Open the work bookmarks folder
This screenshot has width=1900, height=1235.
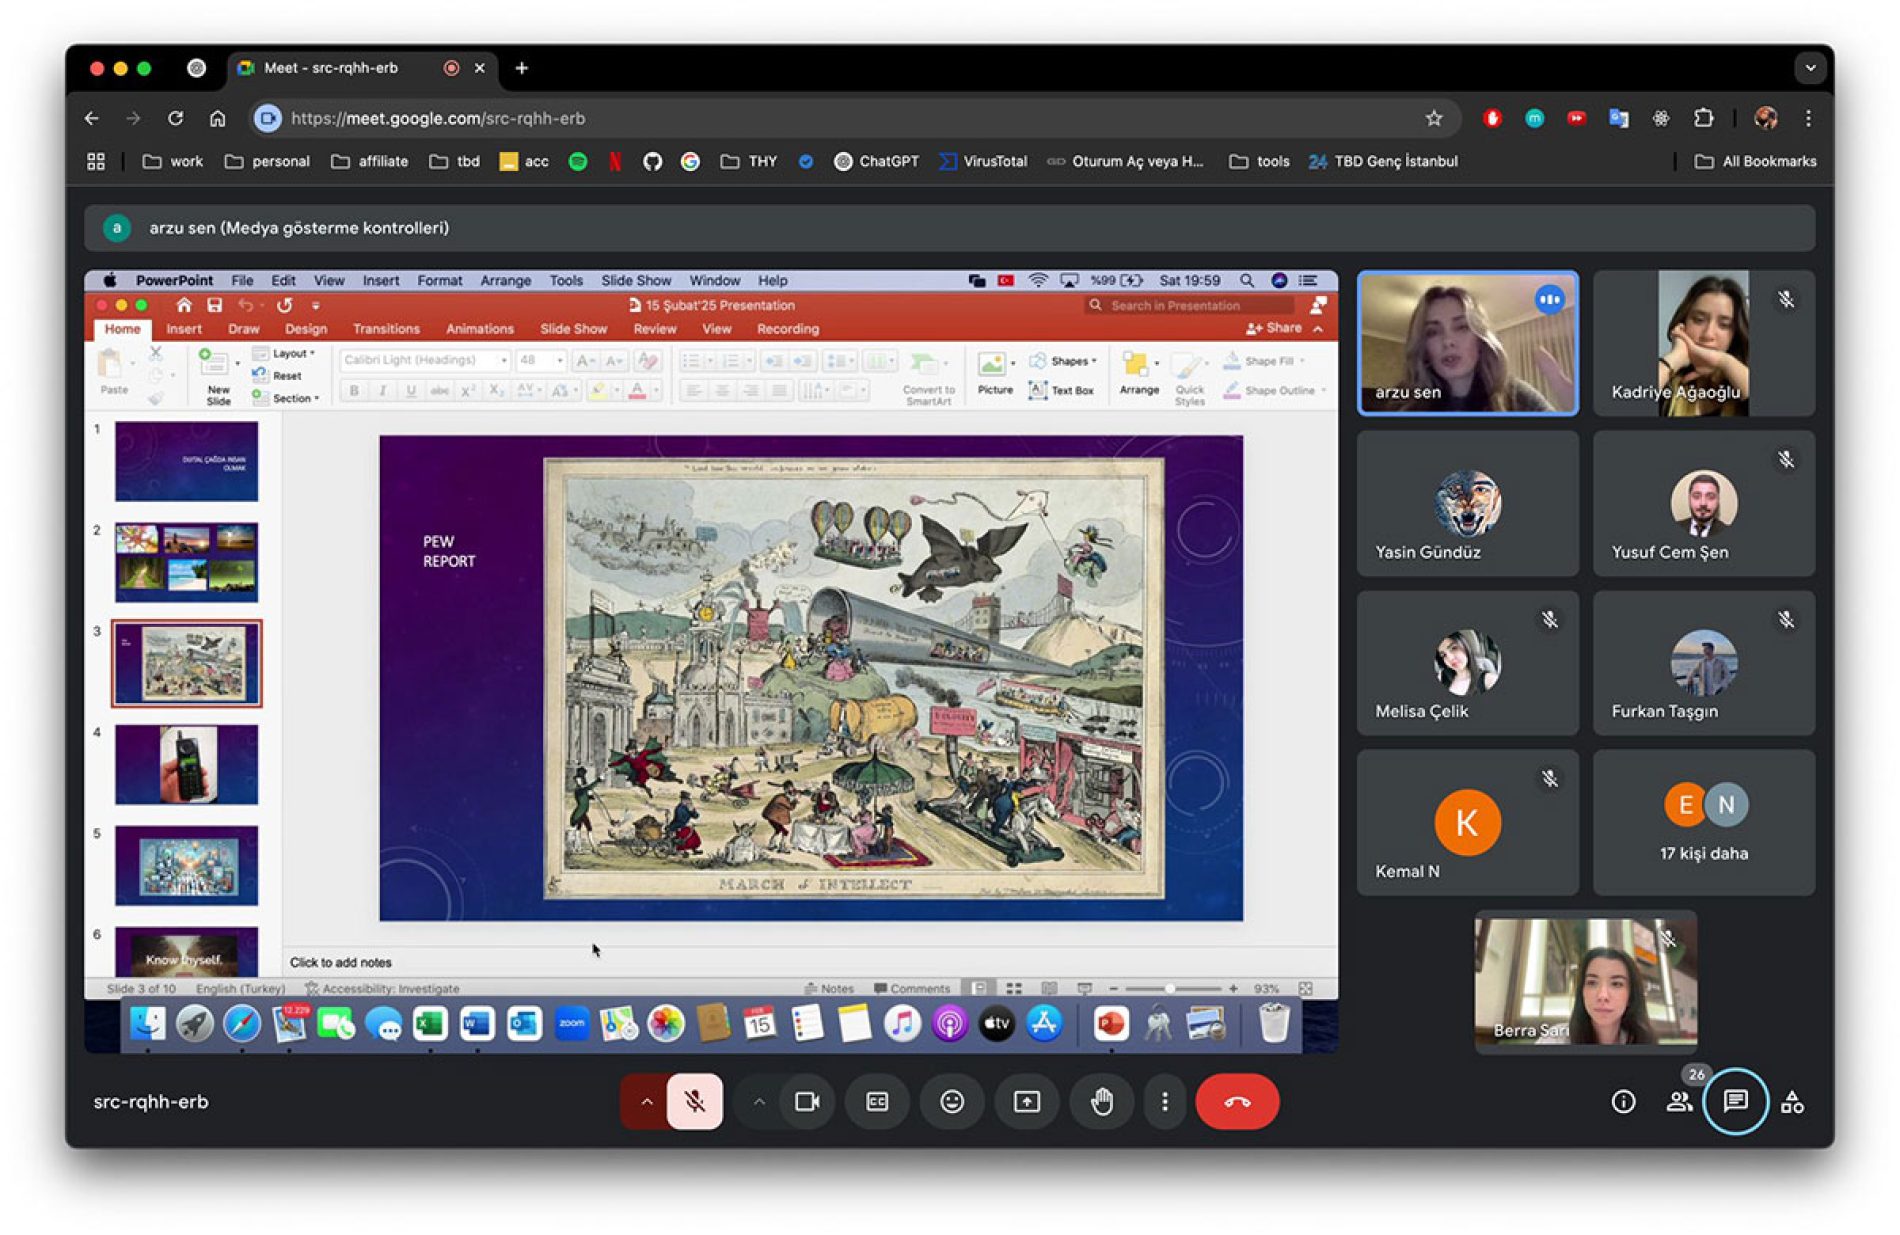pyautogui.click(x=173, y=161)
